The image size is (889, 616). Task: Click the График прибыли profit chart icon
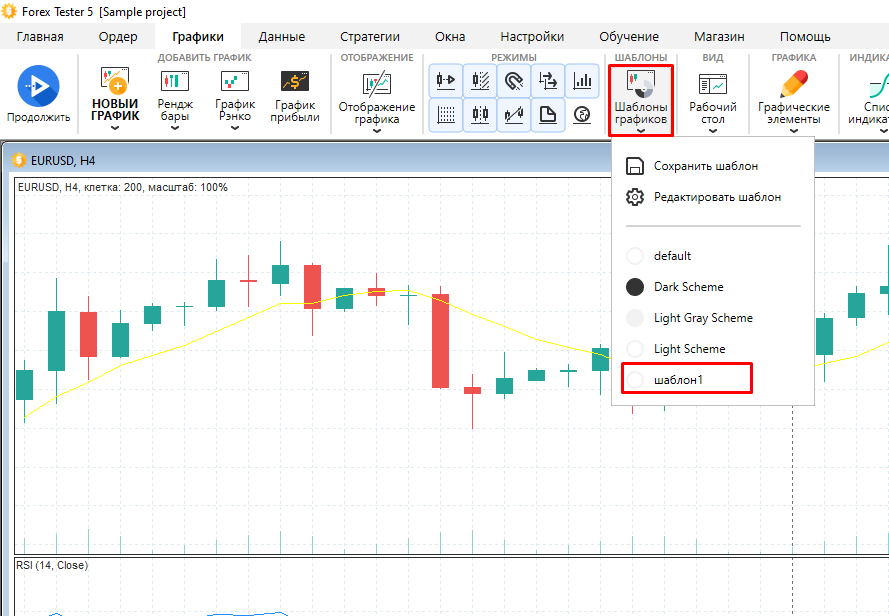click(x=294, y=82)
